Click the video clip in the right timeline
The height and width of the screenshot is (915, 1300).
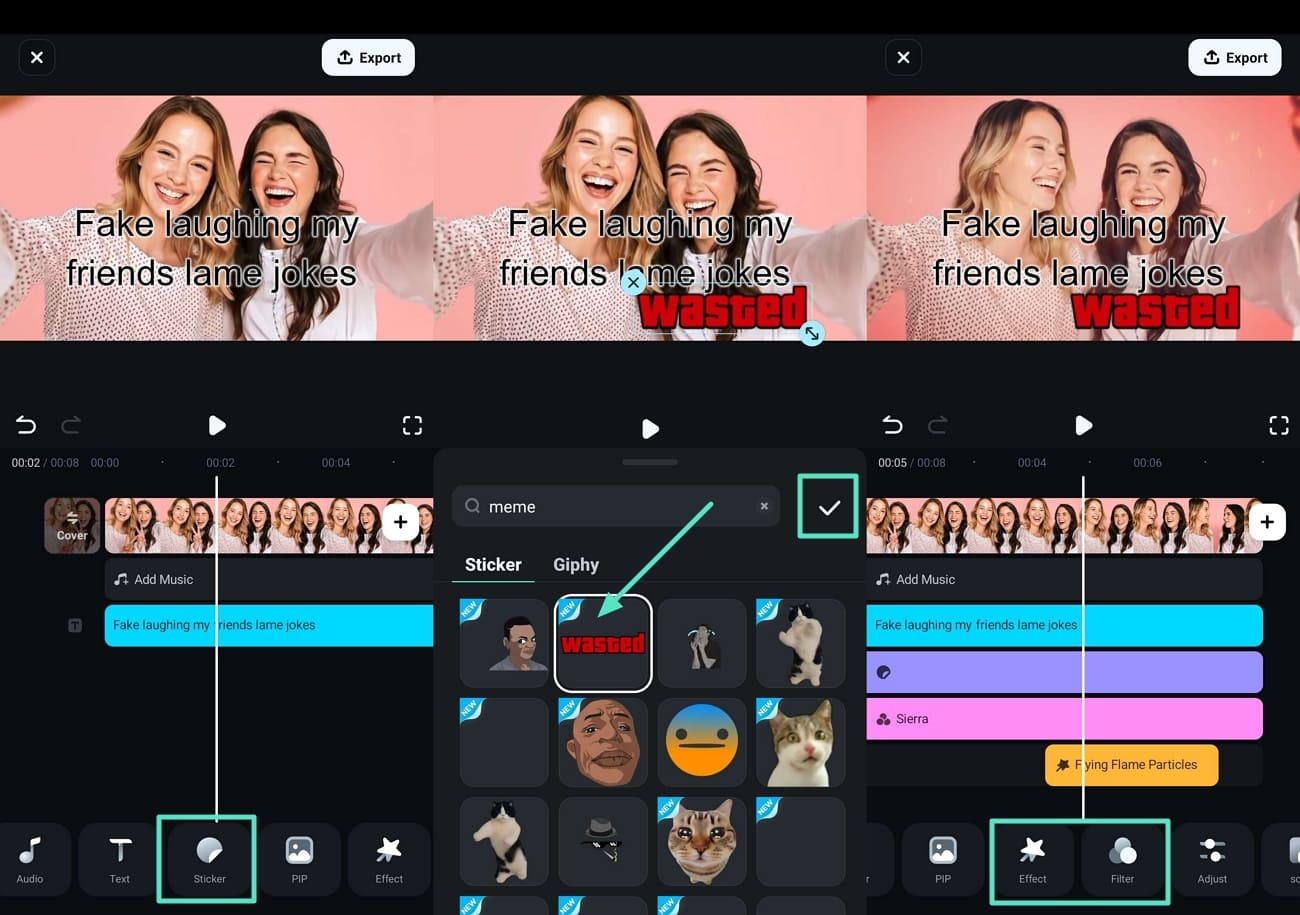(x=1064, y=526)
